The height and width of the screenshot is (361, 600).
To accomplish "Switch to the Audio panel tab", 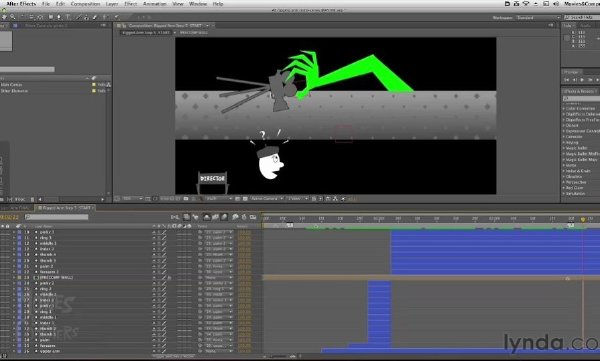I will click(x=585, y=25).
